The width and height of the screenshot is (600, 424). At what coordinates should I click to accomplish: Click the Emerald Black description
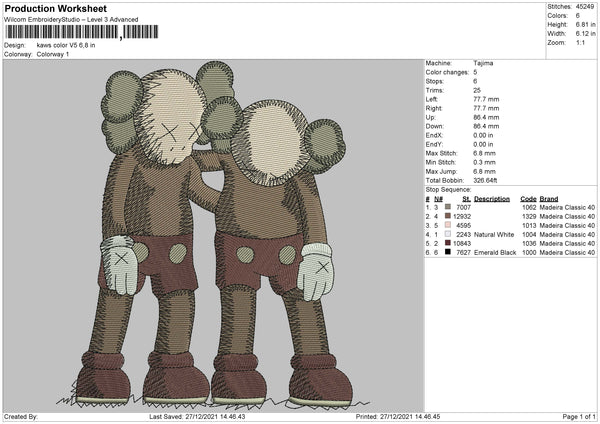(x=495, y=253)
